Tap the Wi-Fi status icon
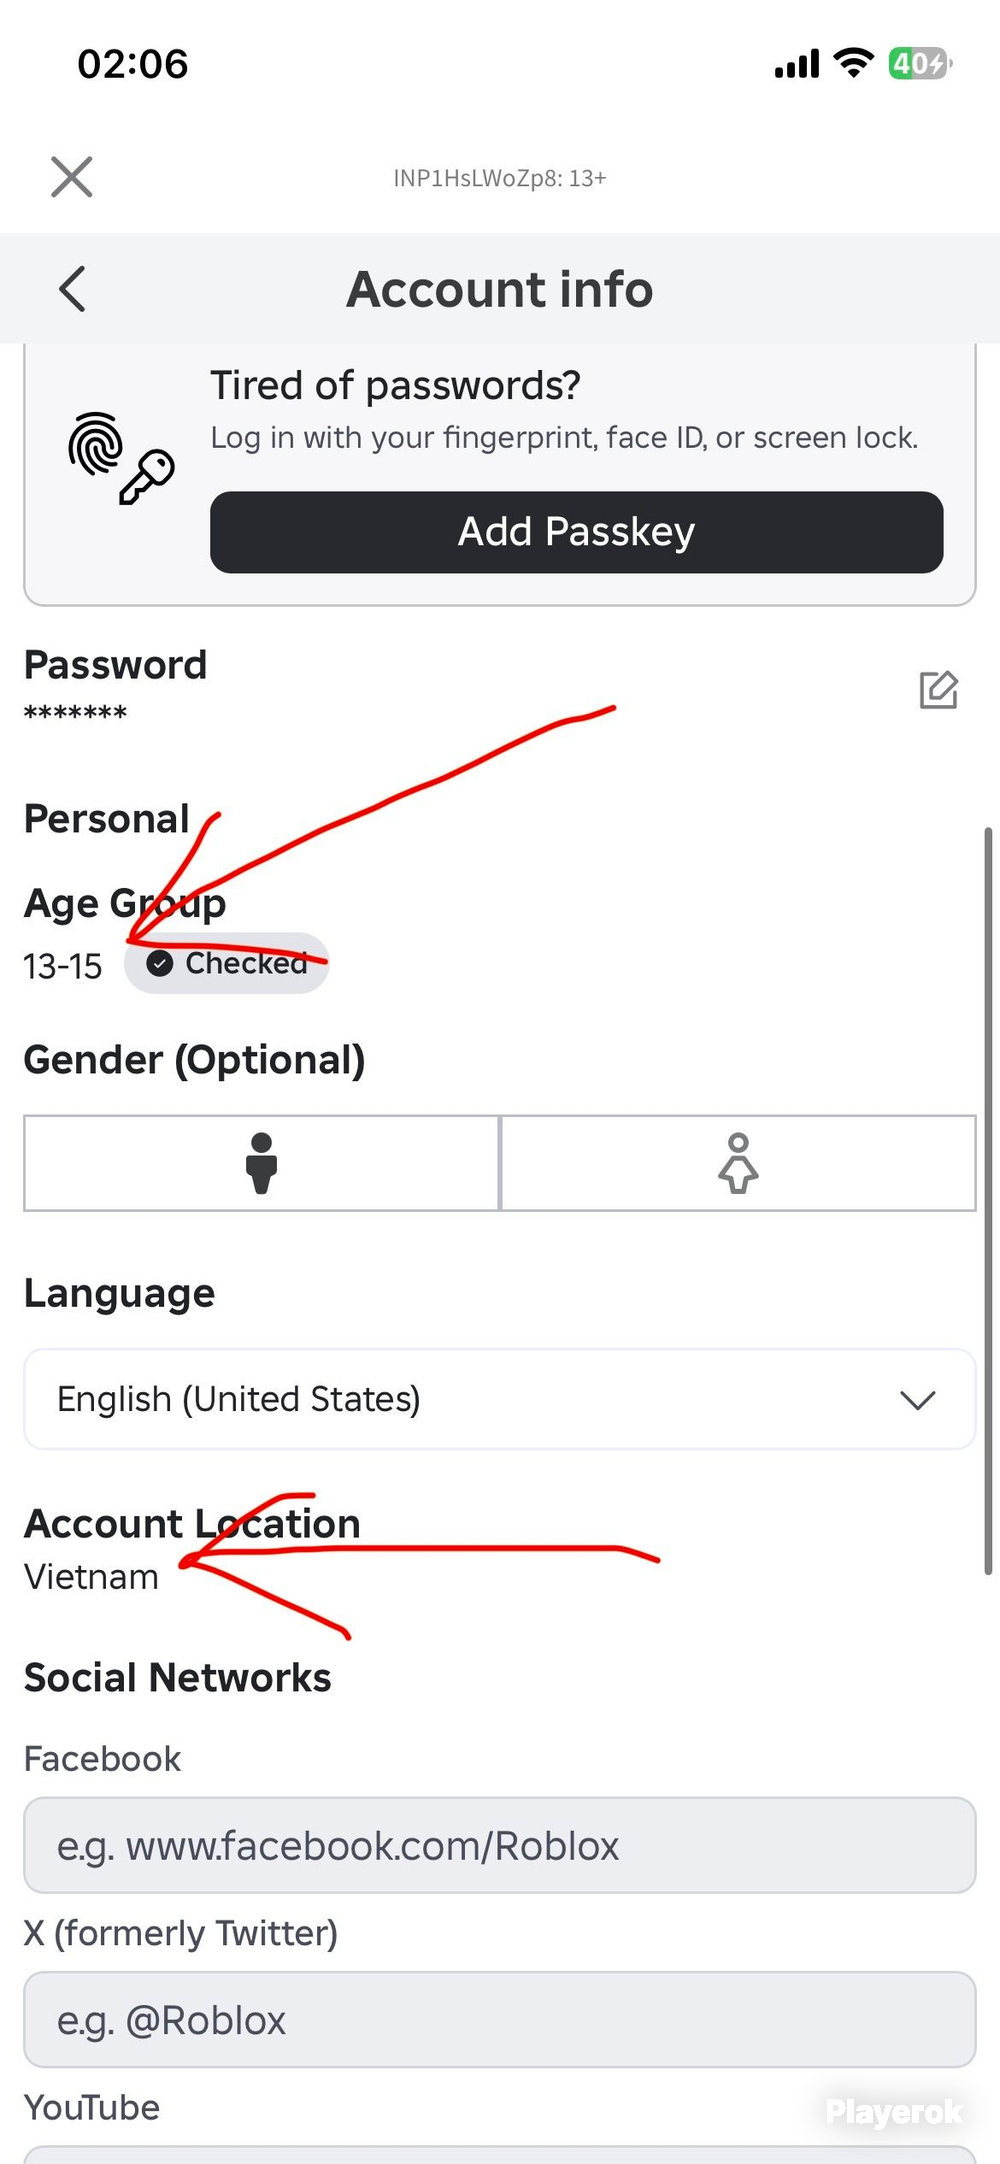Image resolution: width=1000 pixels, height=2164 pixels. (854, 63)
